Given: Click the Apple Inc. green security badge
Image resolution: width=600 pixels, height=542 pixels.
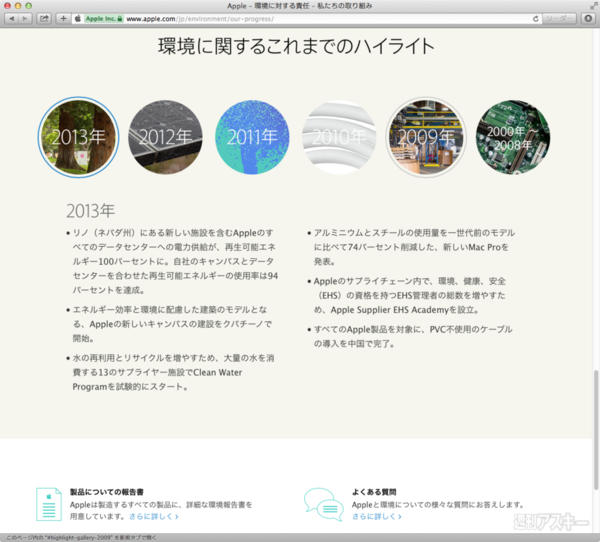Looking at the screenshot, I should click(x=104, y=18).
